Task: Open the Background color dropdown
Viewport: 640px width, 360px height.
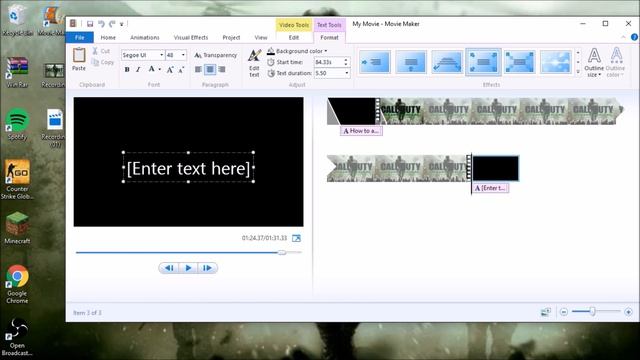Action: [x=297, y=51]
